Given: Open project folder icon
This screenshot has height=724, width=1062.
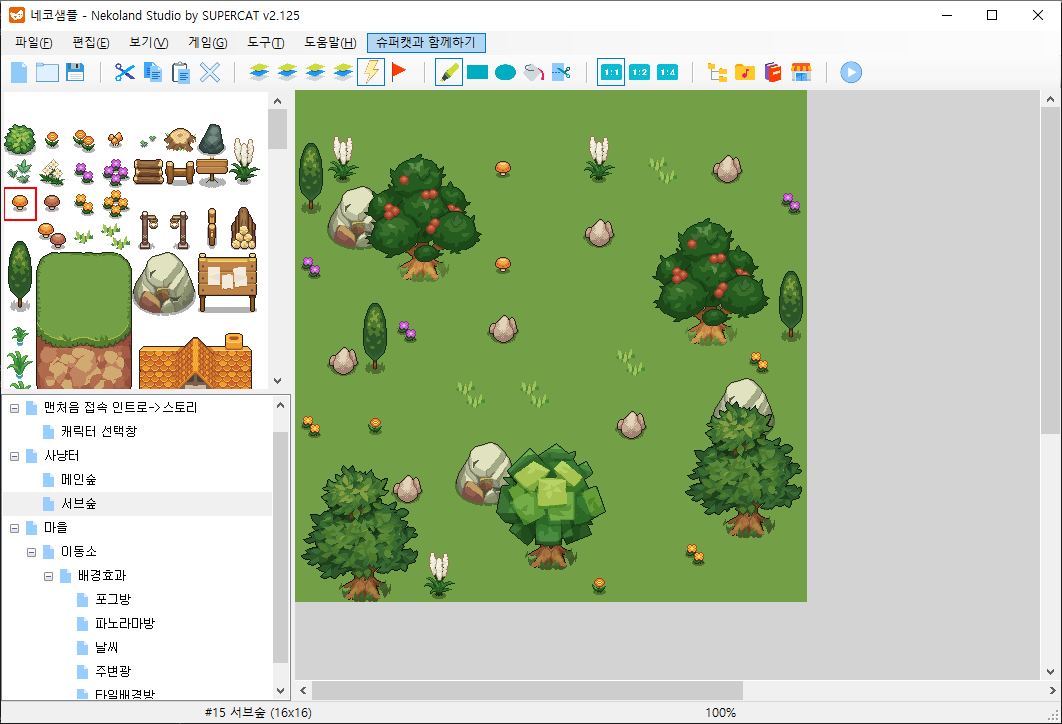Looking at the screenshot, I should [47, 72].
